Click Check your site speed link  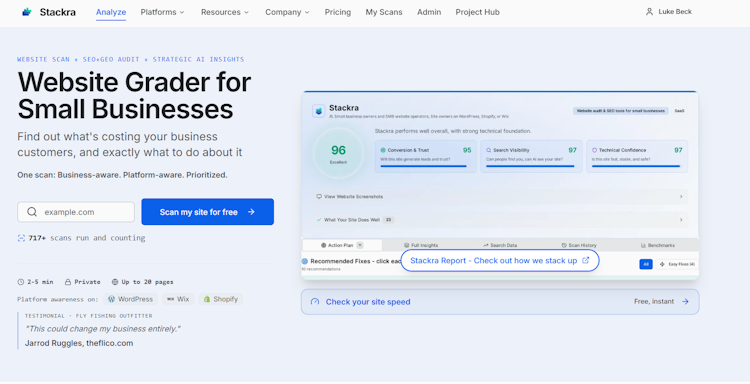[500, 302]
